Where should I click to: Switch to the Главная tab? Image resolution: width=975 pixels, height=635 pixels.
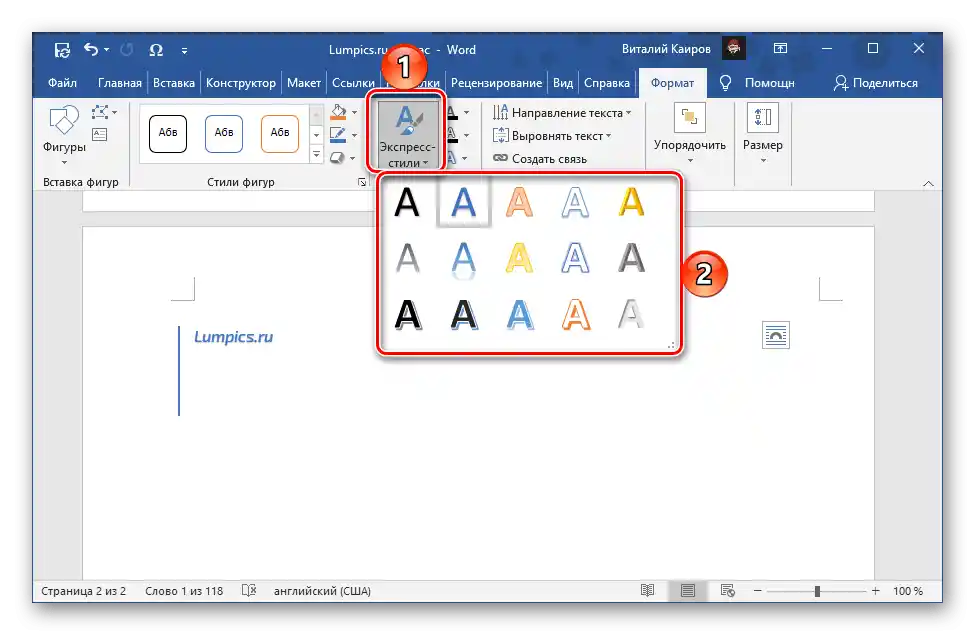click(x=119, y=83)
